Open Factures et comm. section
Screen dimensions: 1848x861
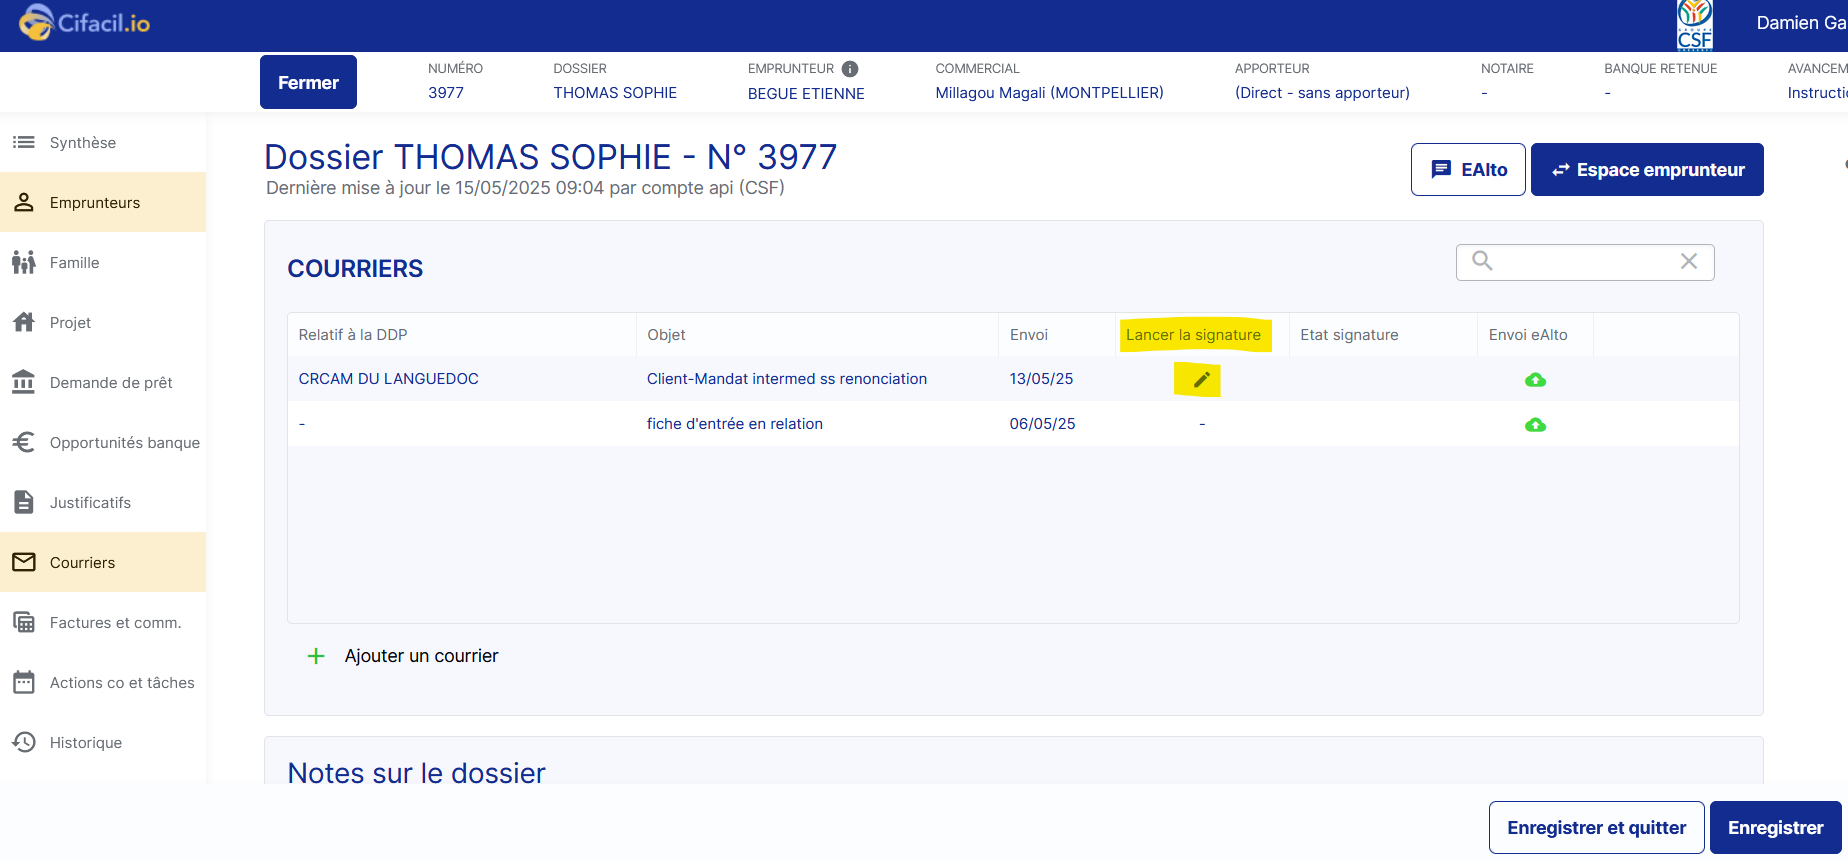(115, 623)
